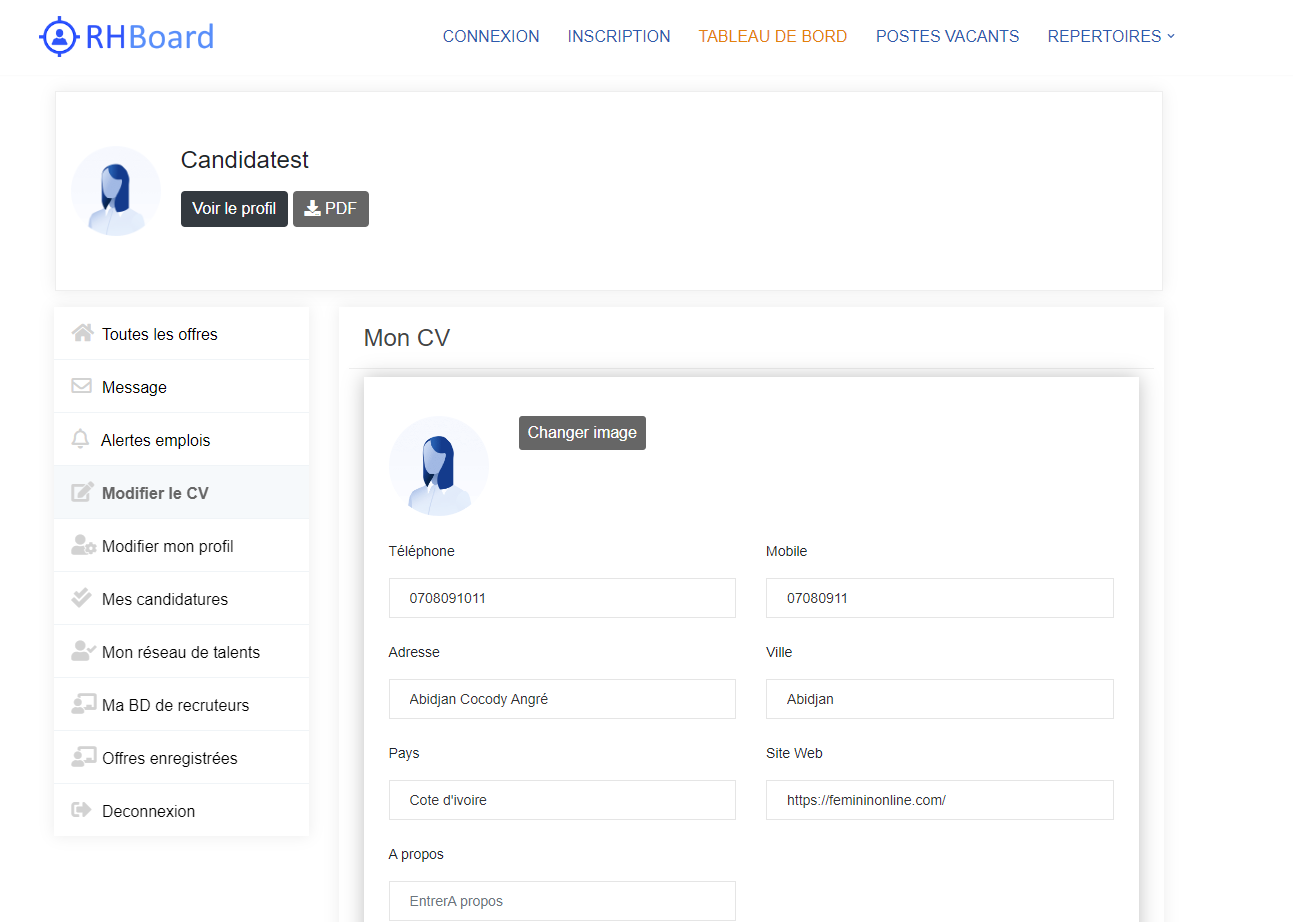Click the home icon beside Toutes les offres
This screenshot has width=1293, height=922.
point(82,333)
